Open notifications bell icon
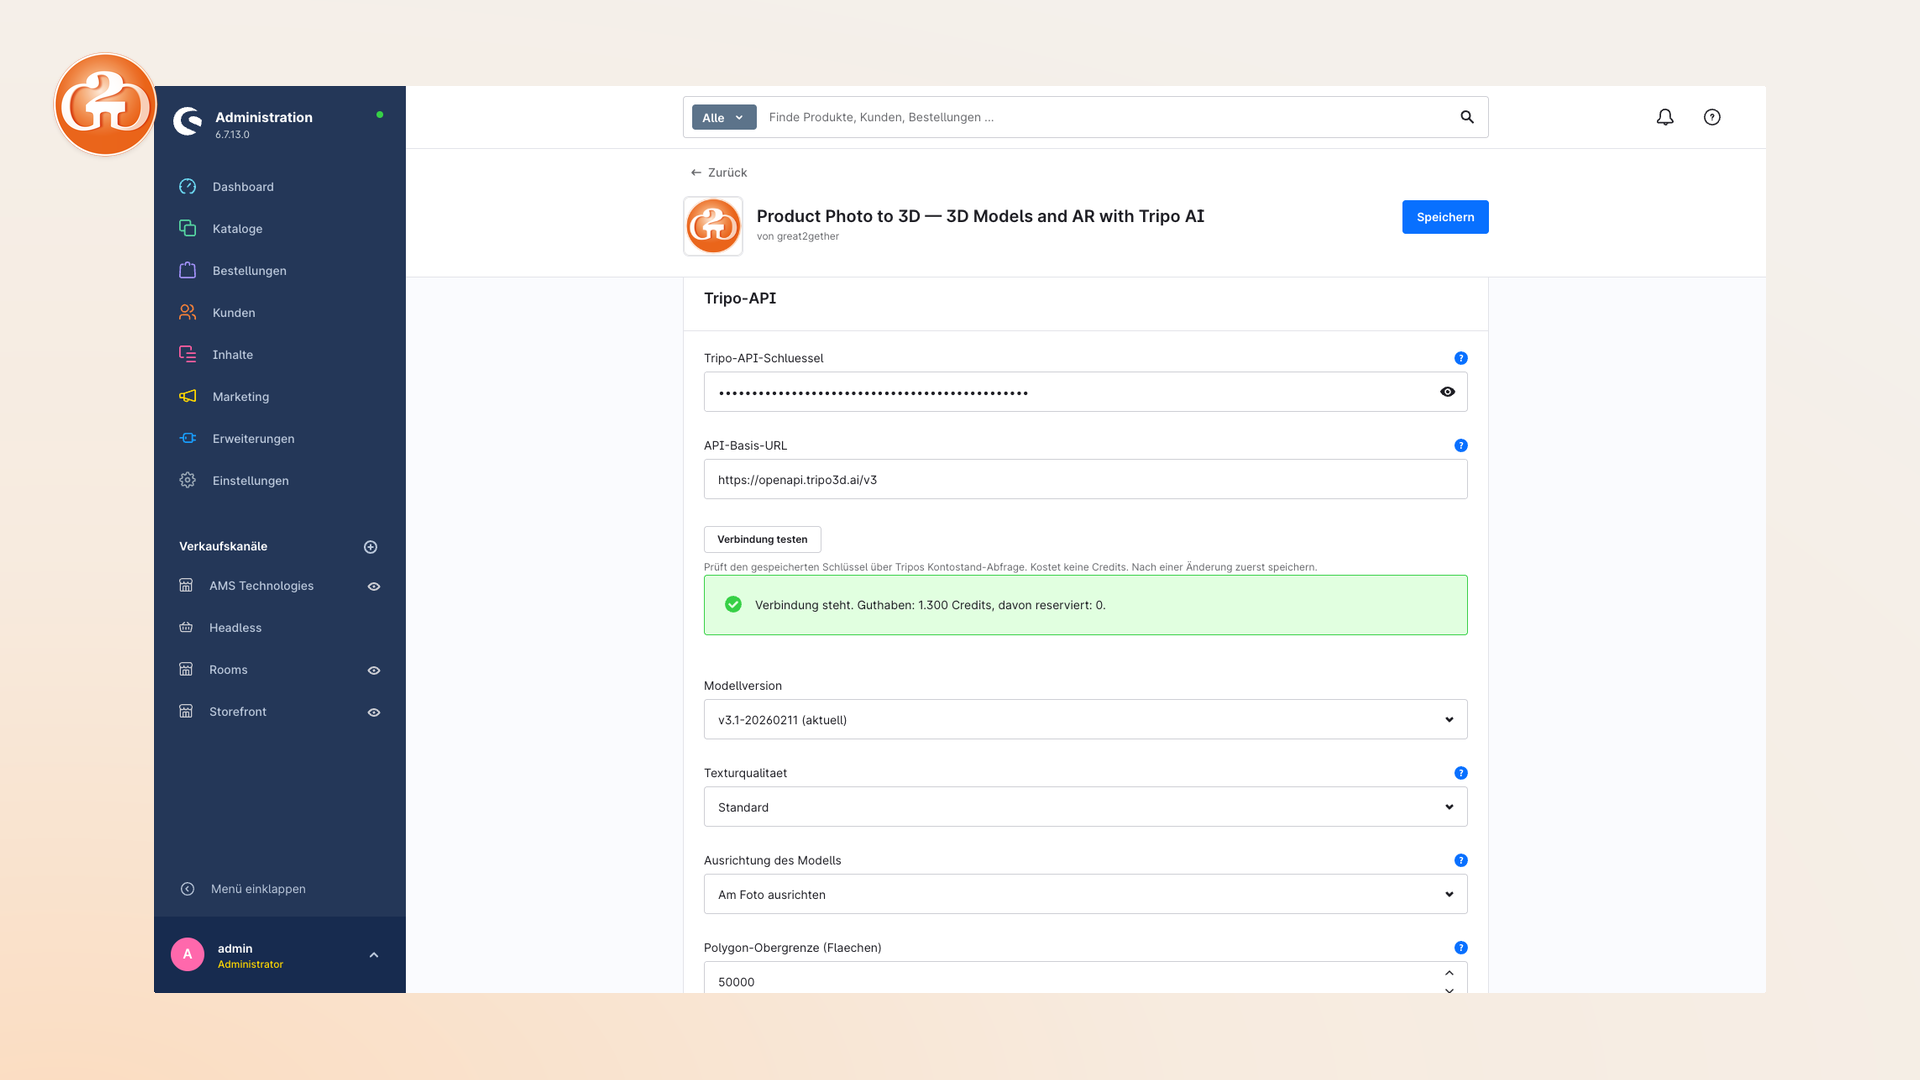 pos(1665,117)
